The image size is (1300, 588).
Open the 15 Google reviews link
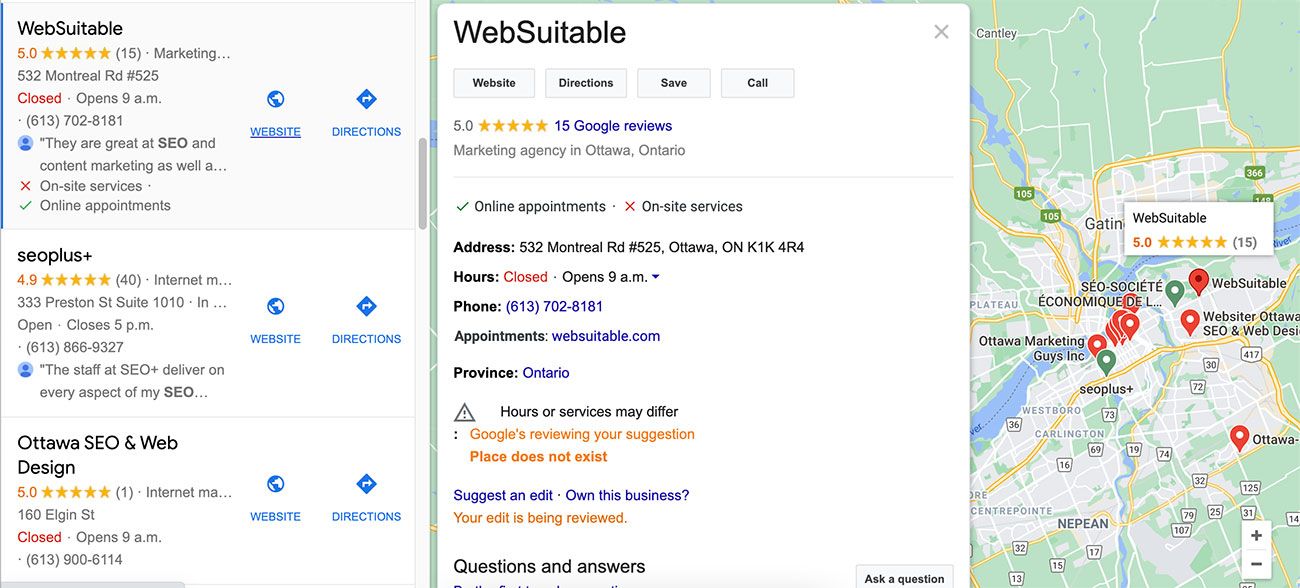tap(613, 126)
